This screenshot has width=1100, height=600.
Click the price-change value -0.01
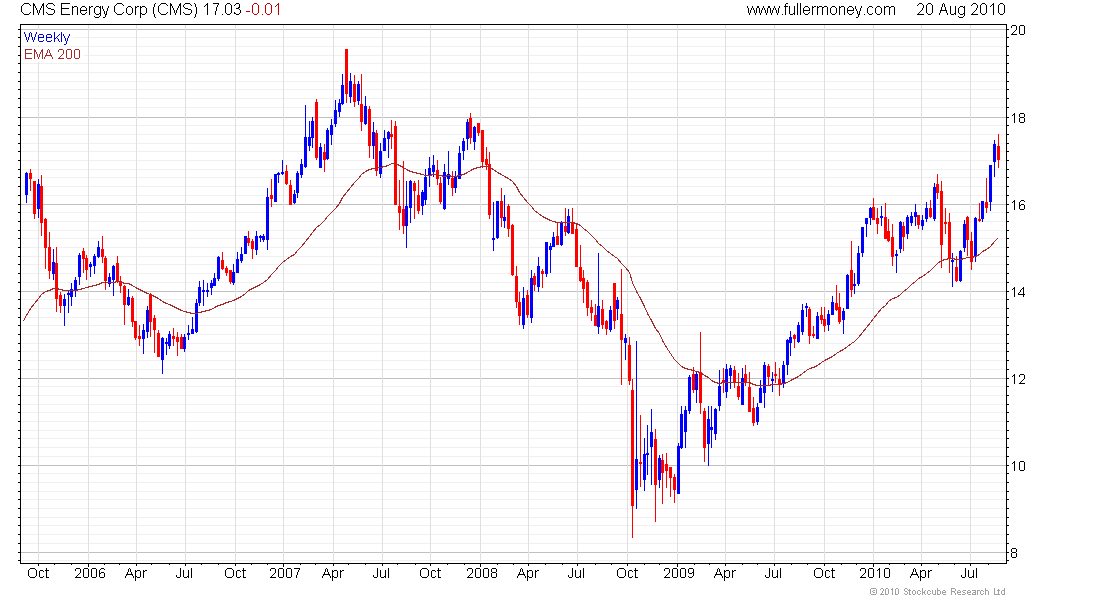(x=263, y=10)
